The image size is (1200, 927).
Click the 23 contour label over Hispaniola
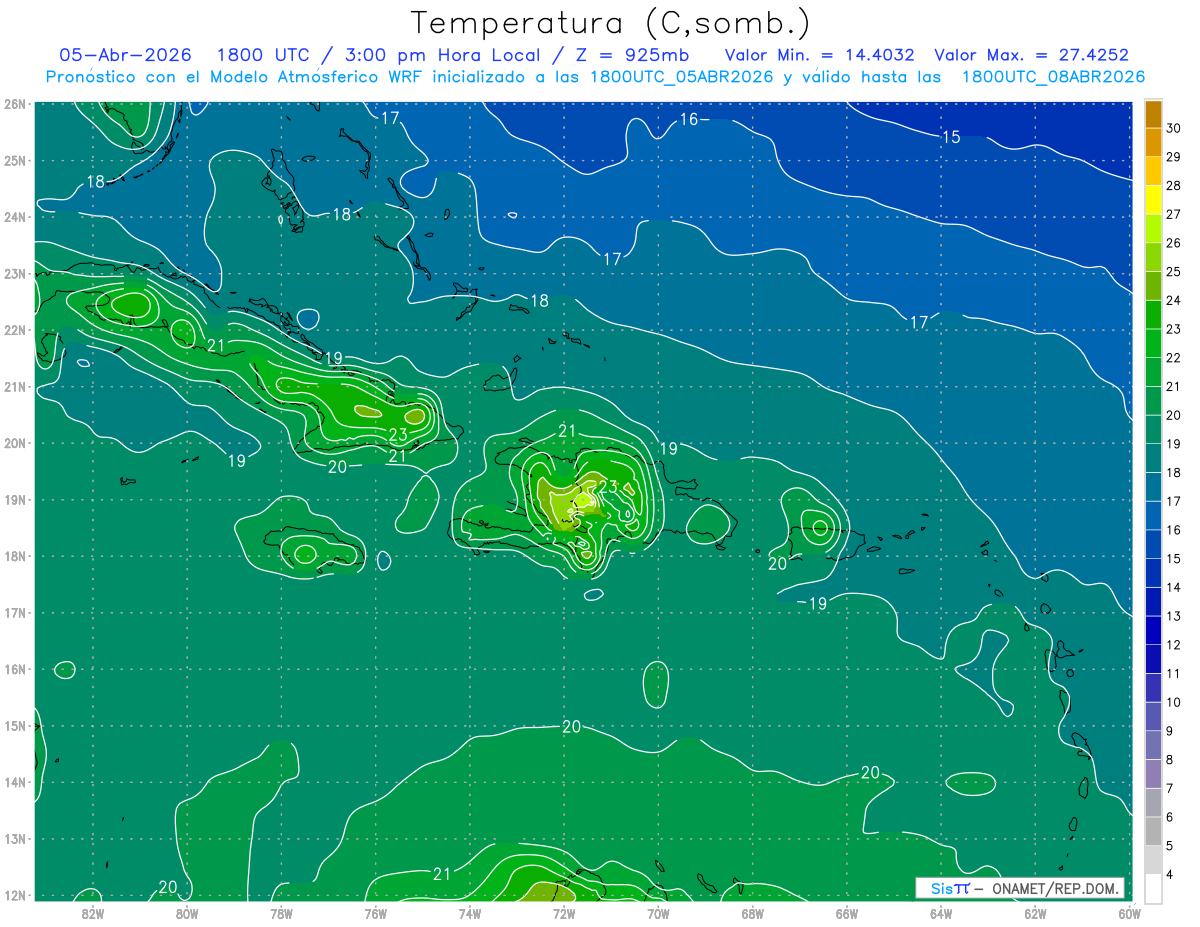(608, 487)
